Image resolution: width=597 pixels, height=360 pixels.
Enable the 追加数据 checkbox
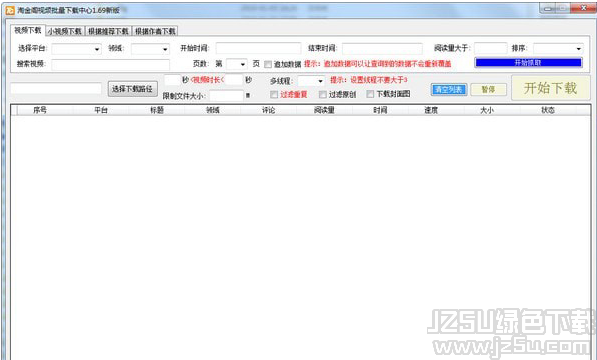click(268, 64)
